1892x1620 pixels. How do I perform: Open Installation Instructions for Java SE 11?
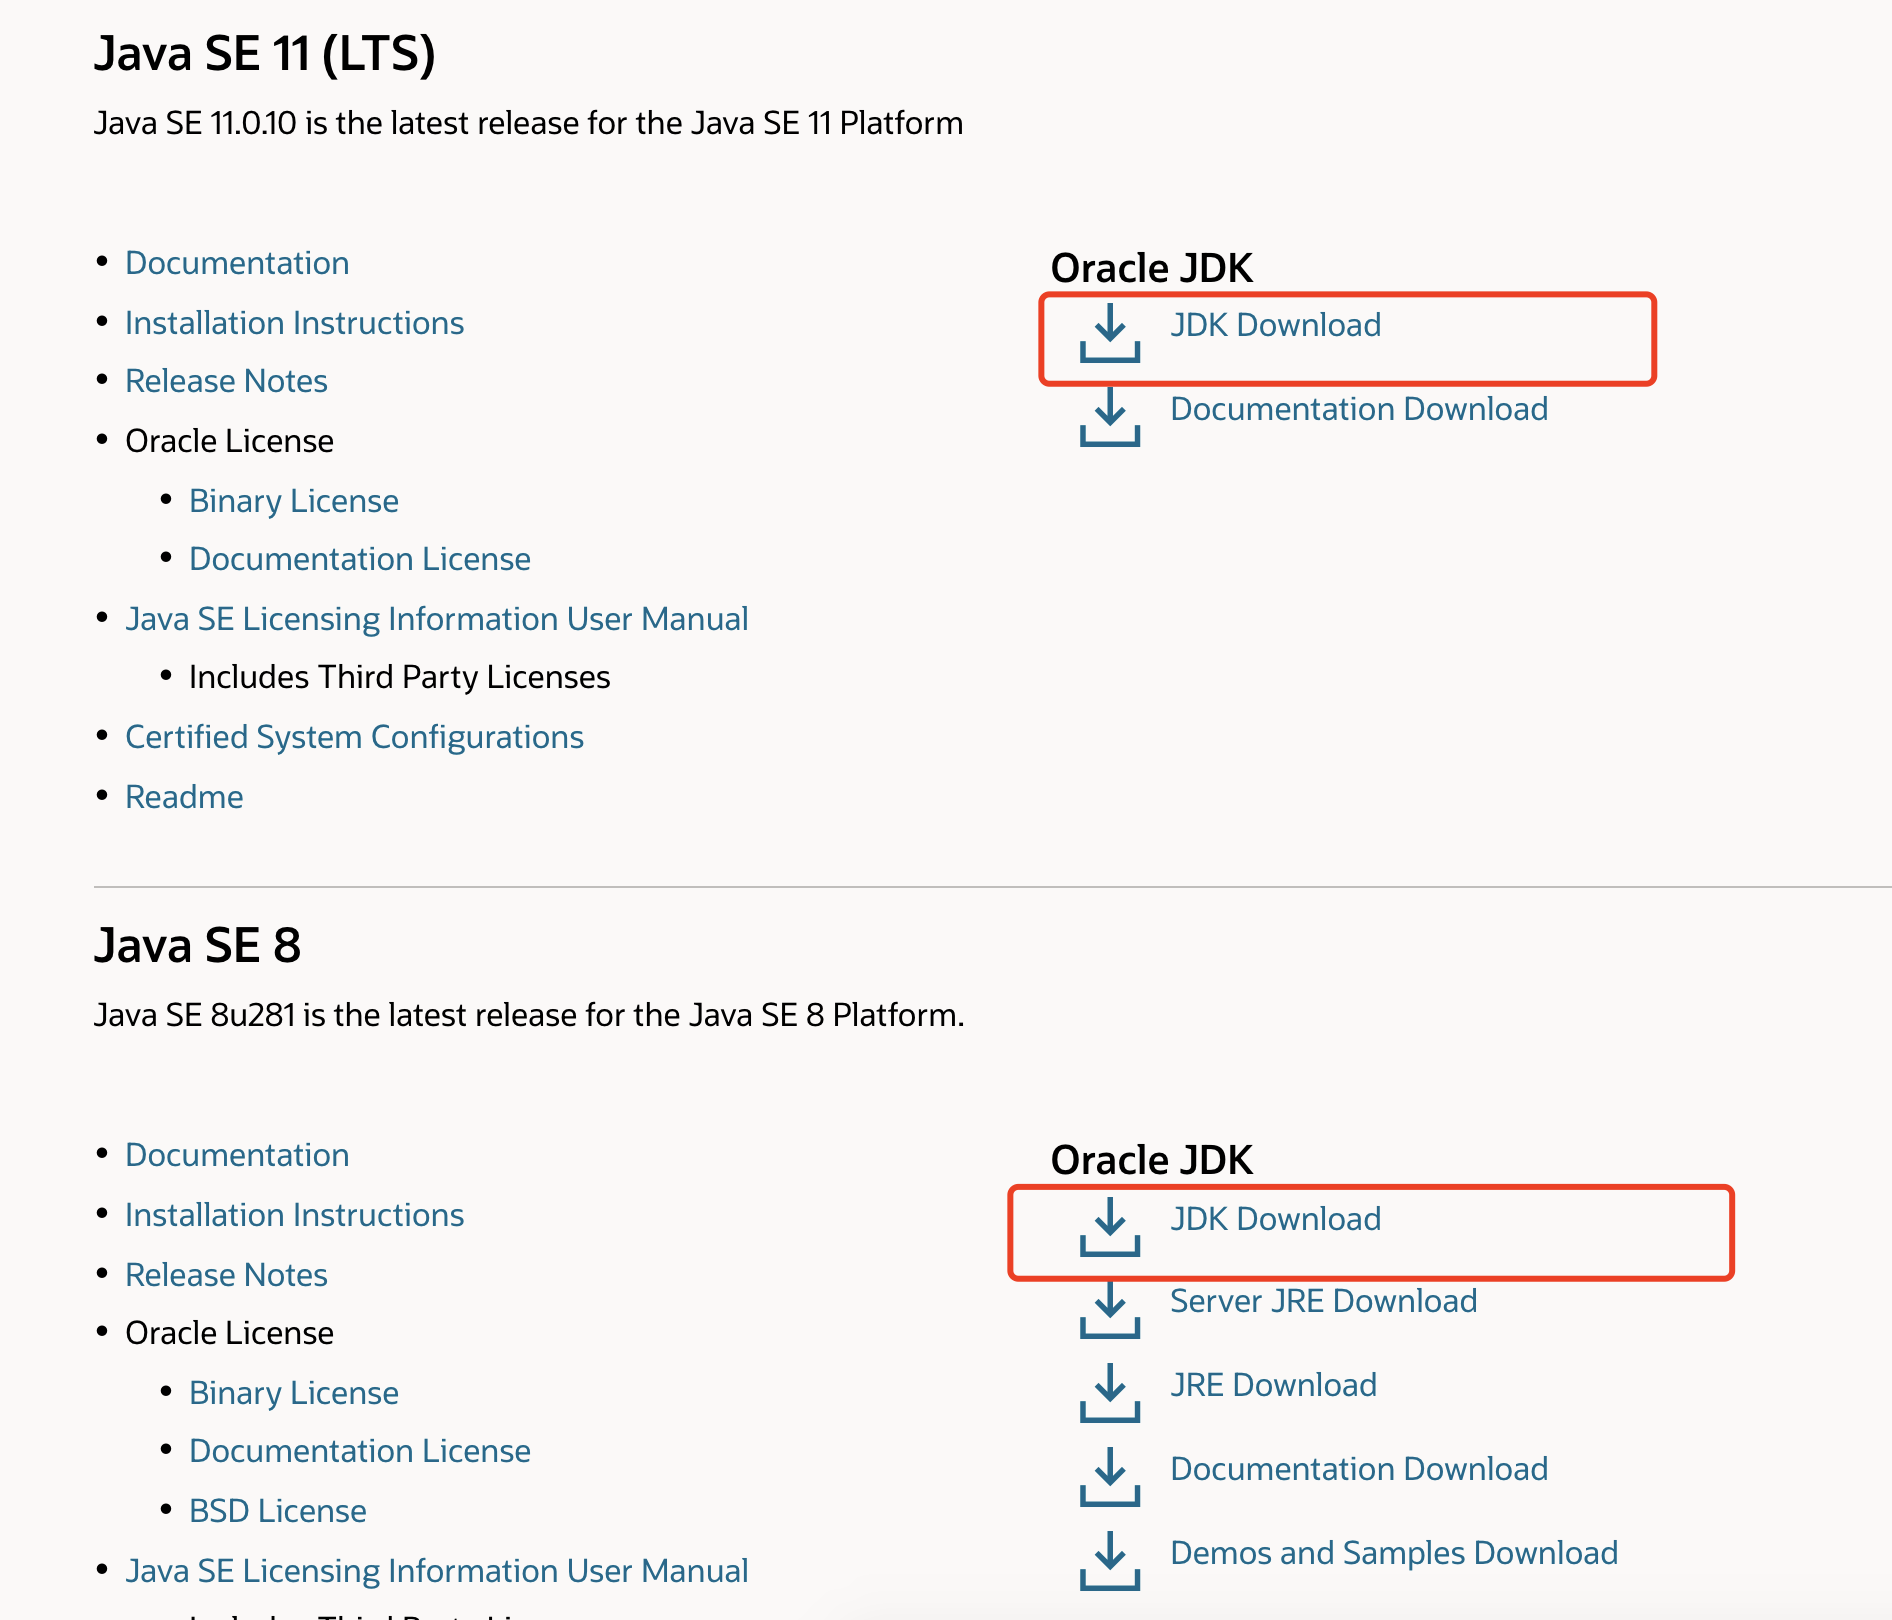coord(294,323)
